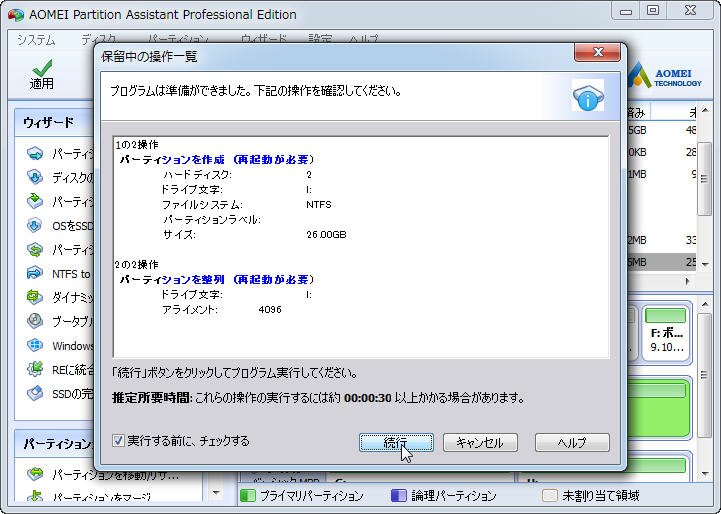721x514 pixels.
Task: Open ヘルプ button in the dialog
Action: pos(572,442)
